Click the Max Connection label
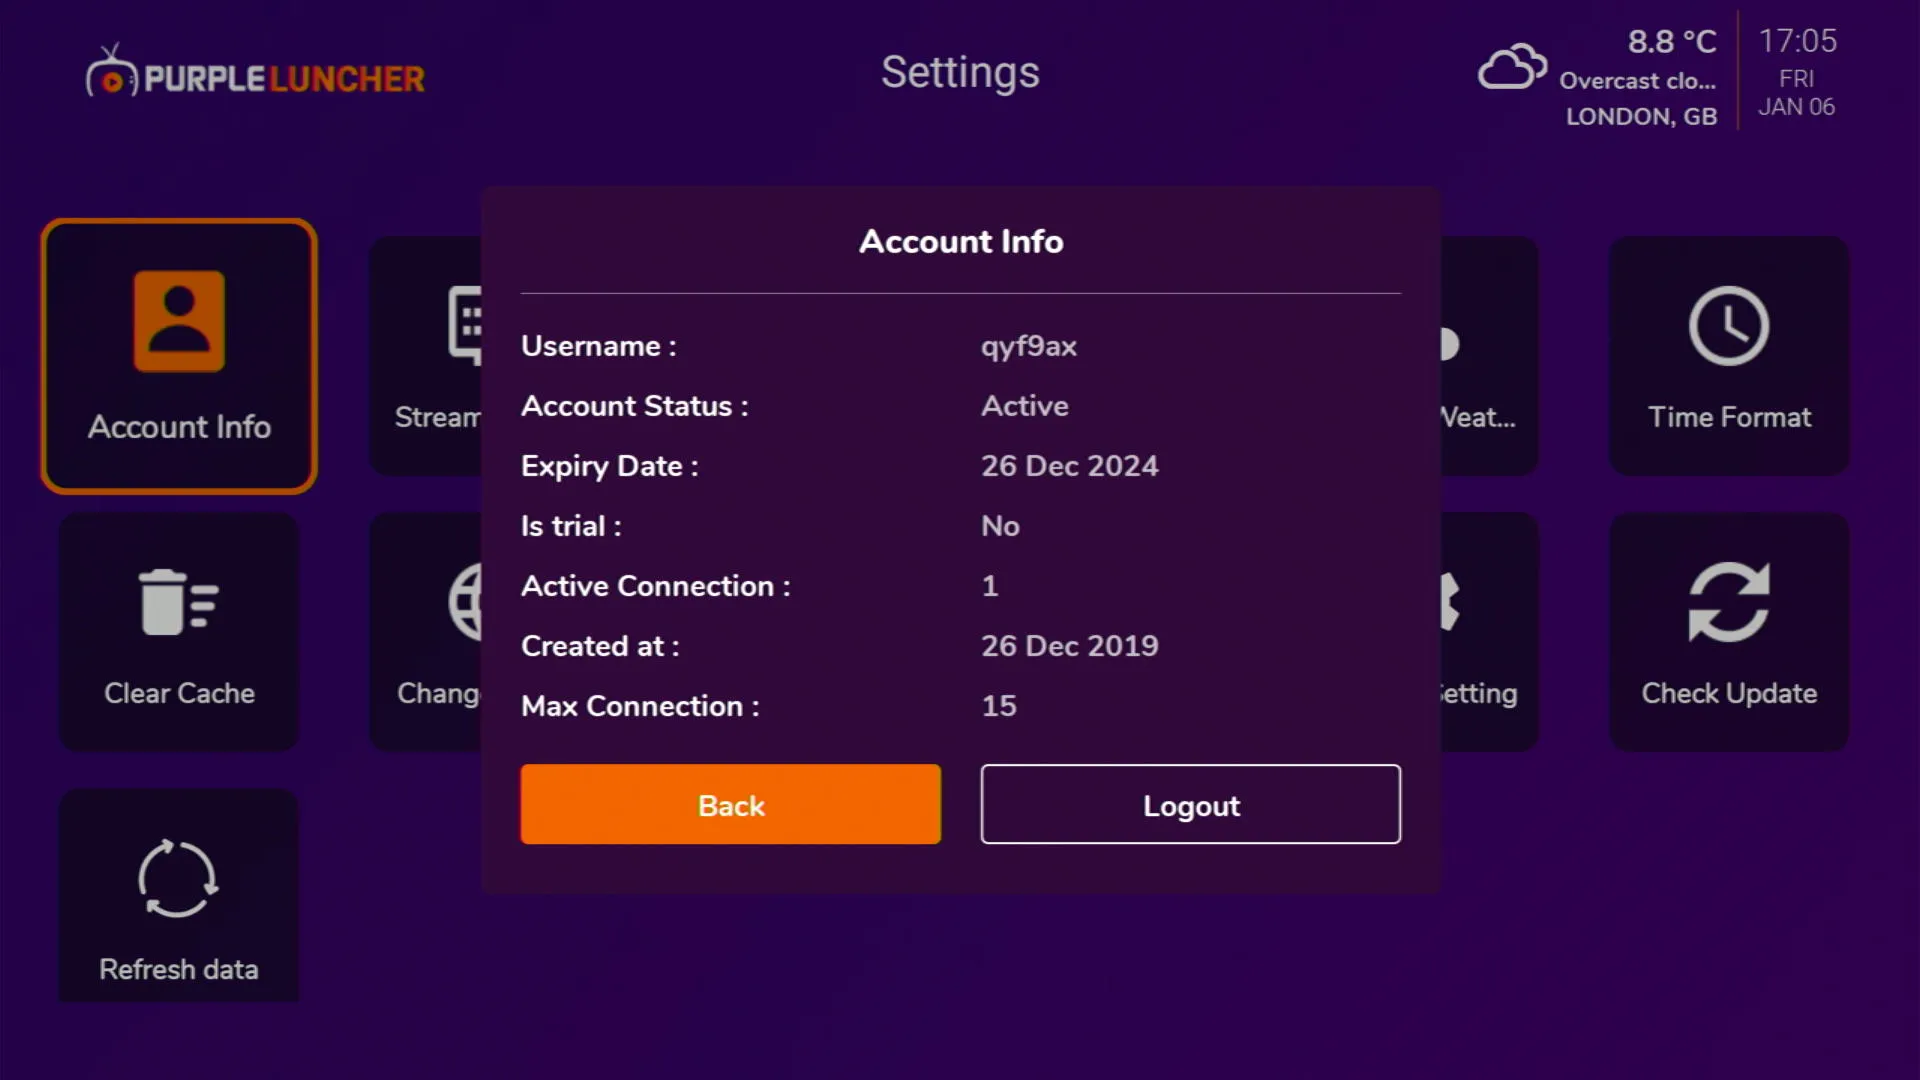The image size is (1920, 1080). coord(640,706)
